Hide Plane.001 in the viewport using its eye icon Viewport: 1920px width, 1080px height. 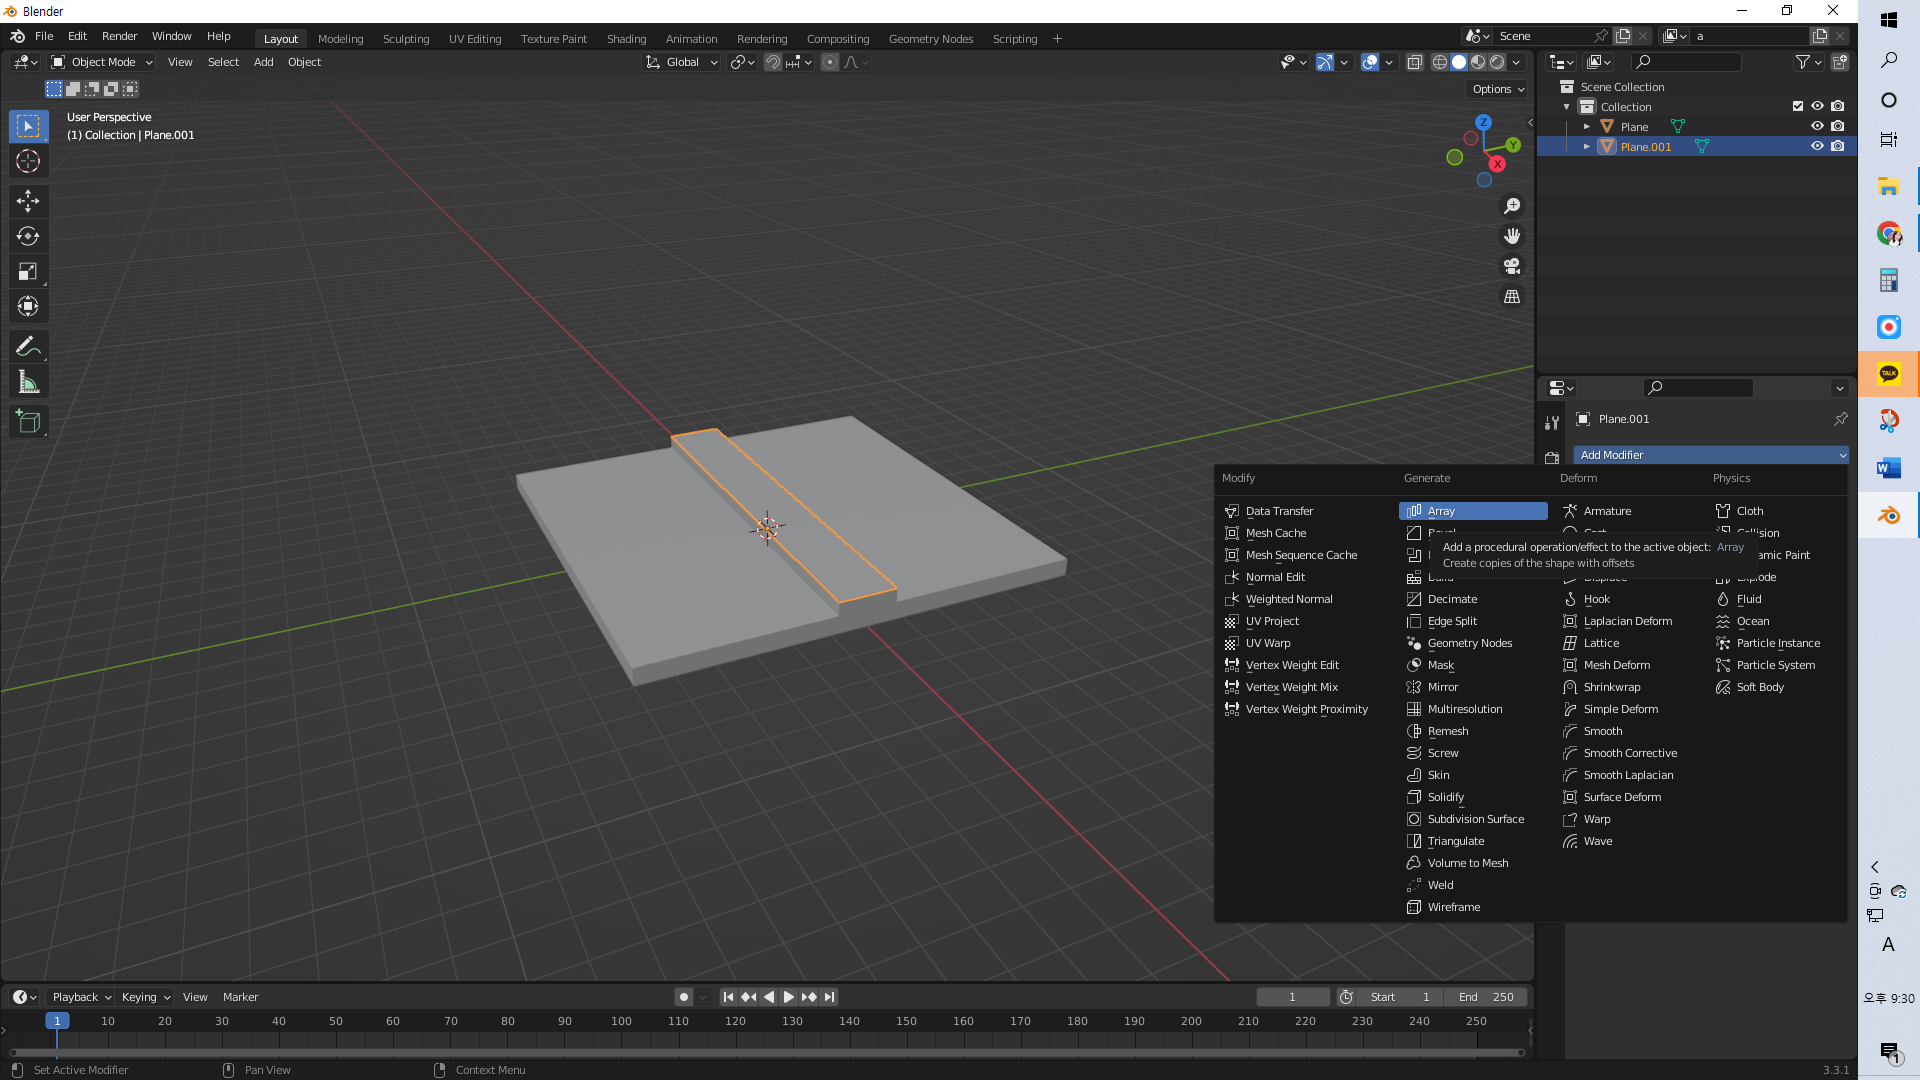click(x=1817, y=146)
